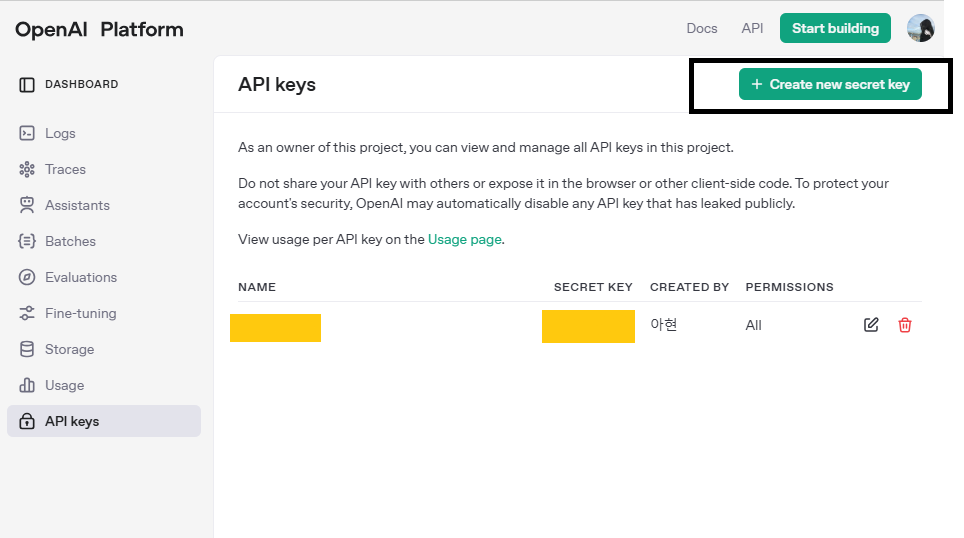Image resolution: width=964 pixels, height=538 pixels.
Task: Toggle the sidebar panel icon beside DASHBOARD
Action: (27, 85)
